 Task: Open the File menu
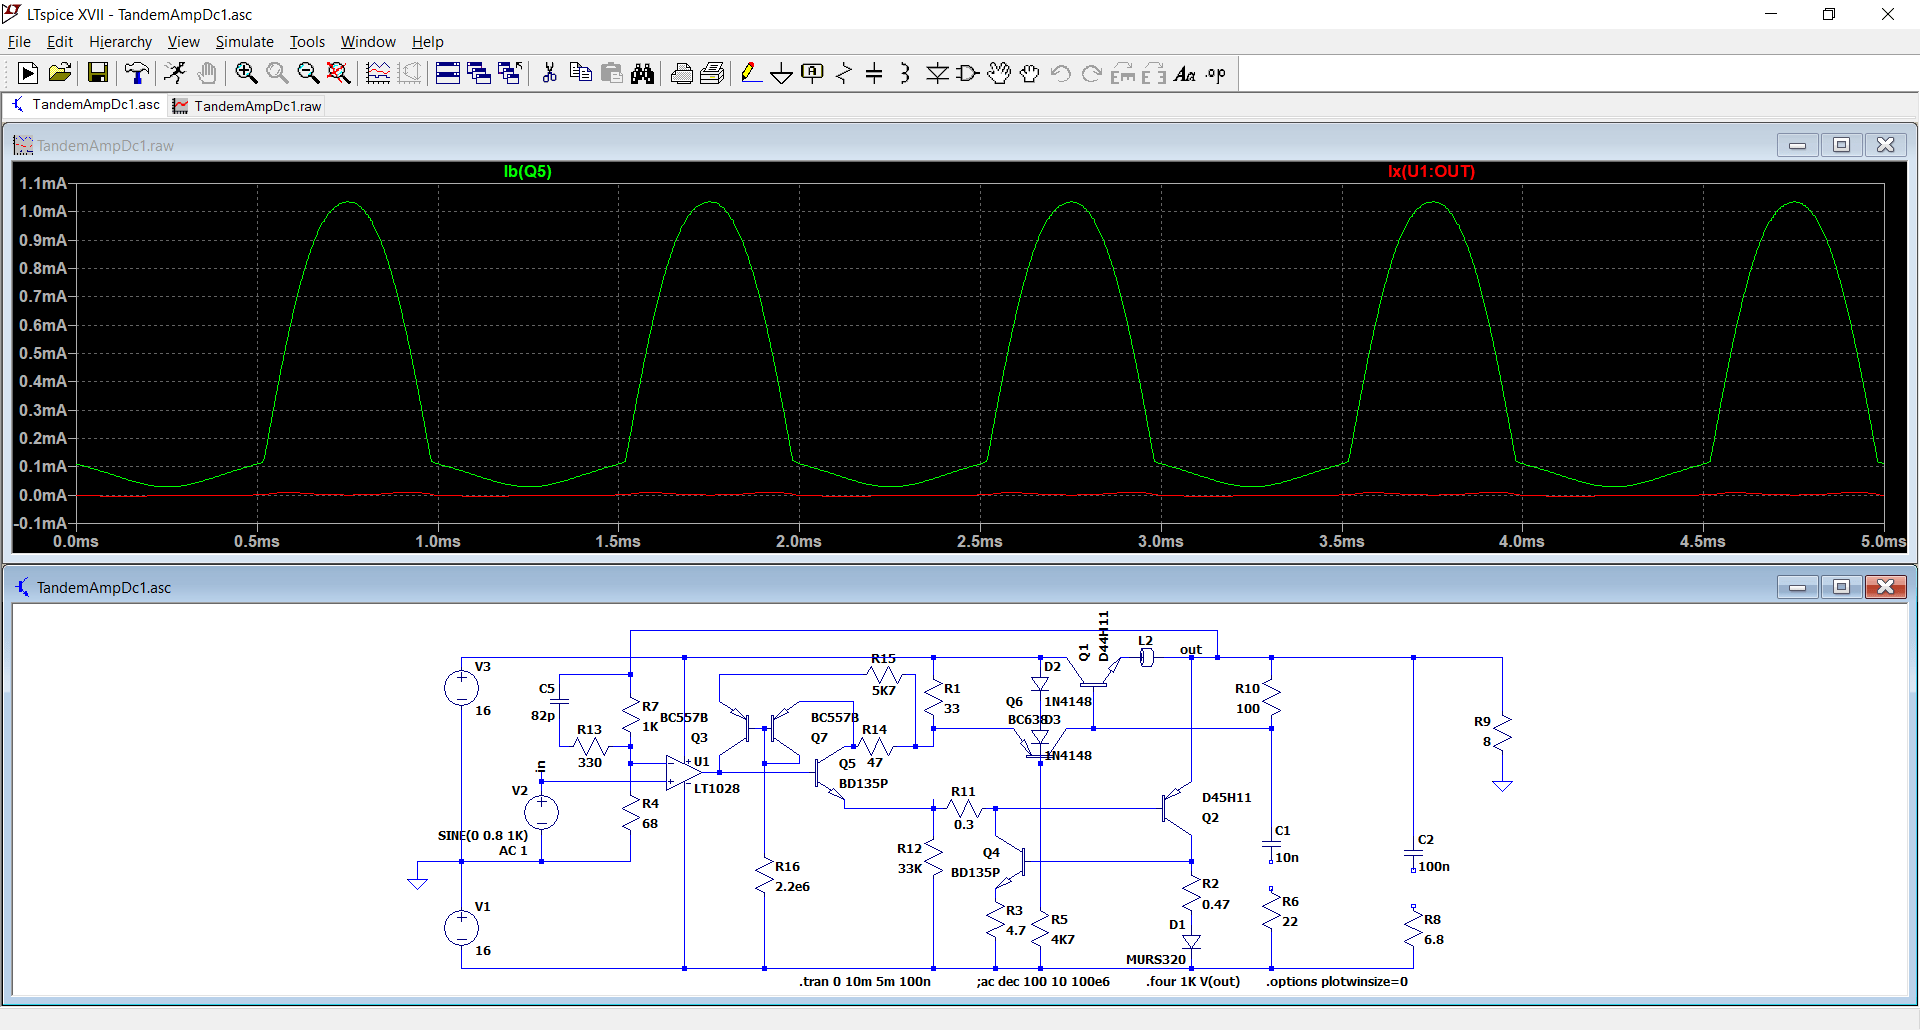point(19,42)
